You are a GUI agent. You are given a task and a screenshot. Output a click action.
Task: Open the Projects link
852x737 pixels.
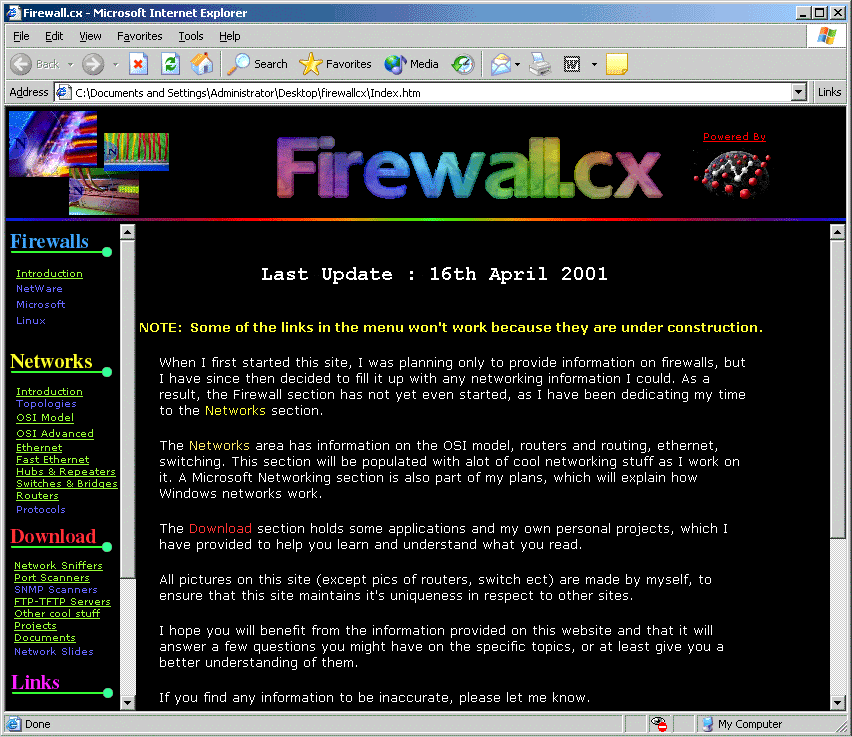coord(35,625)
